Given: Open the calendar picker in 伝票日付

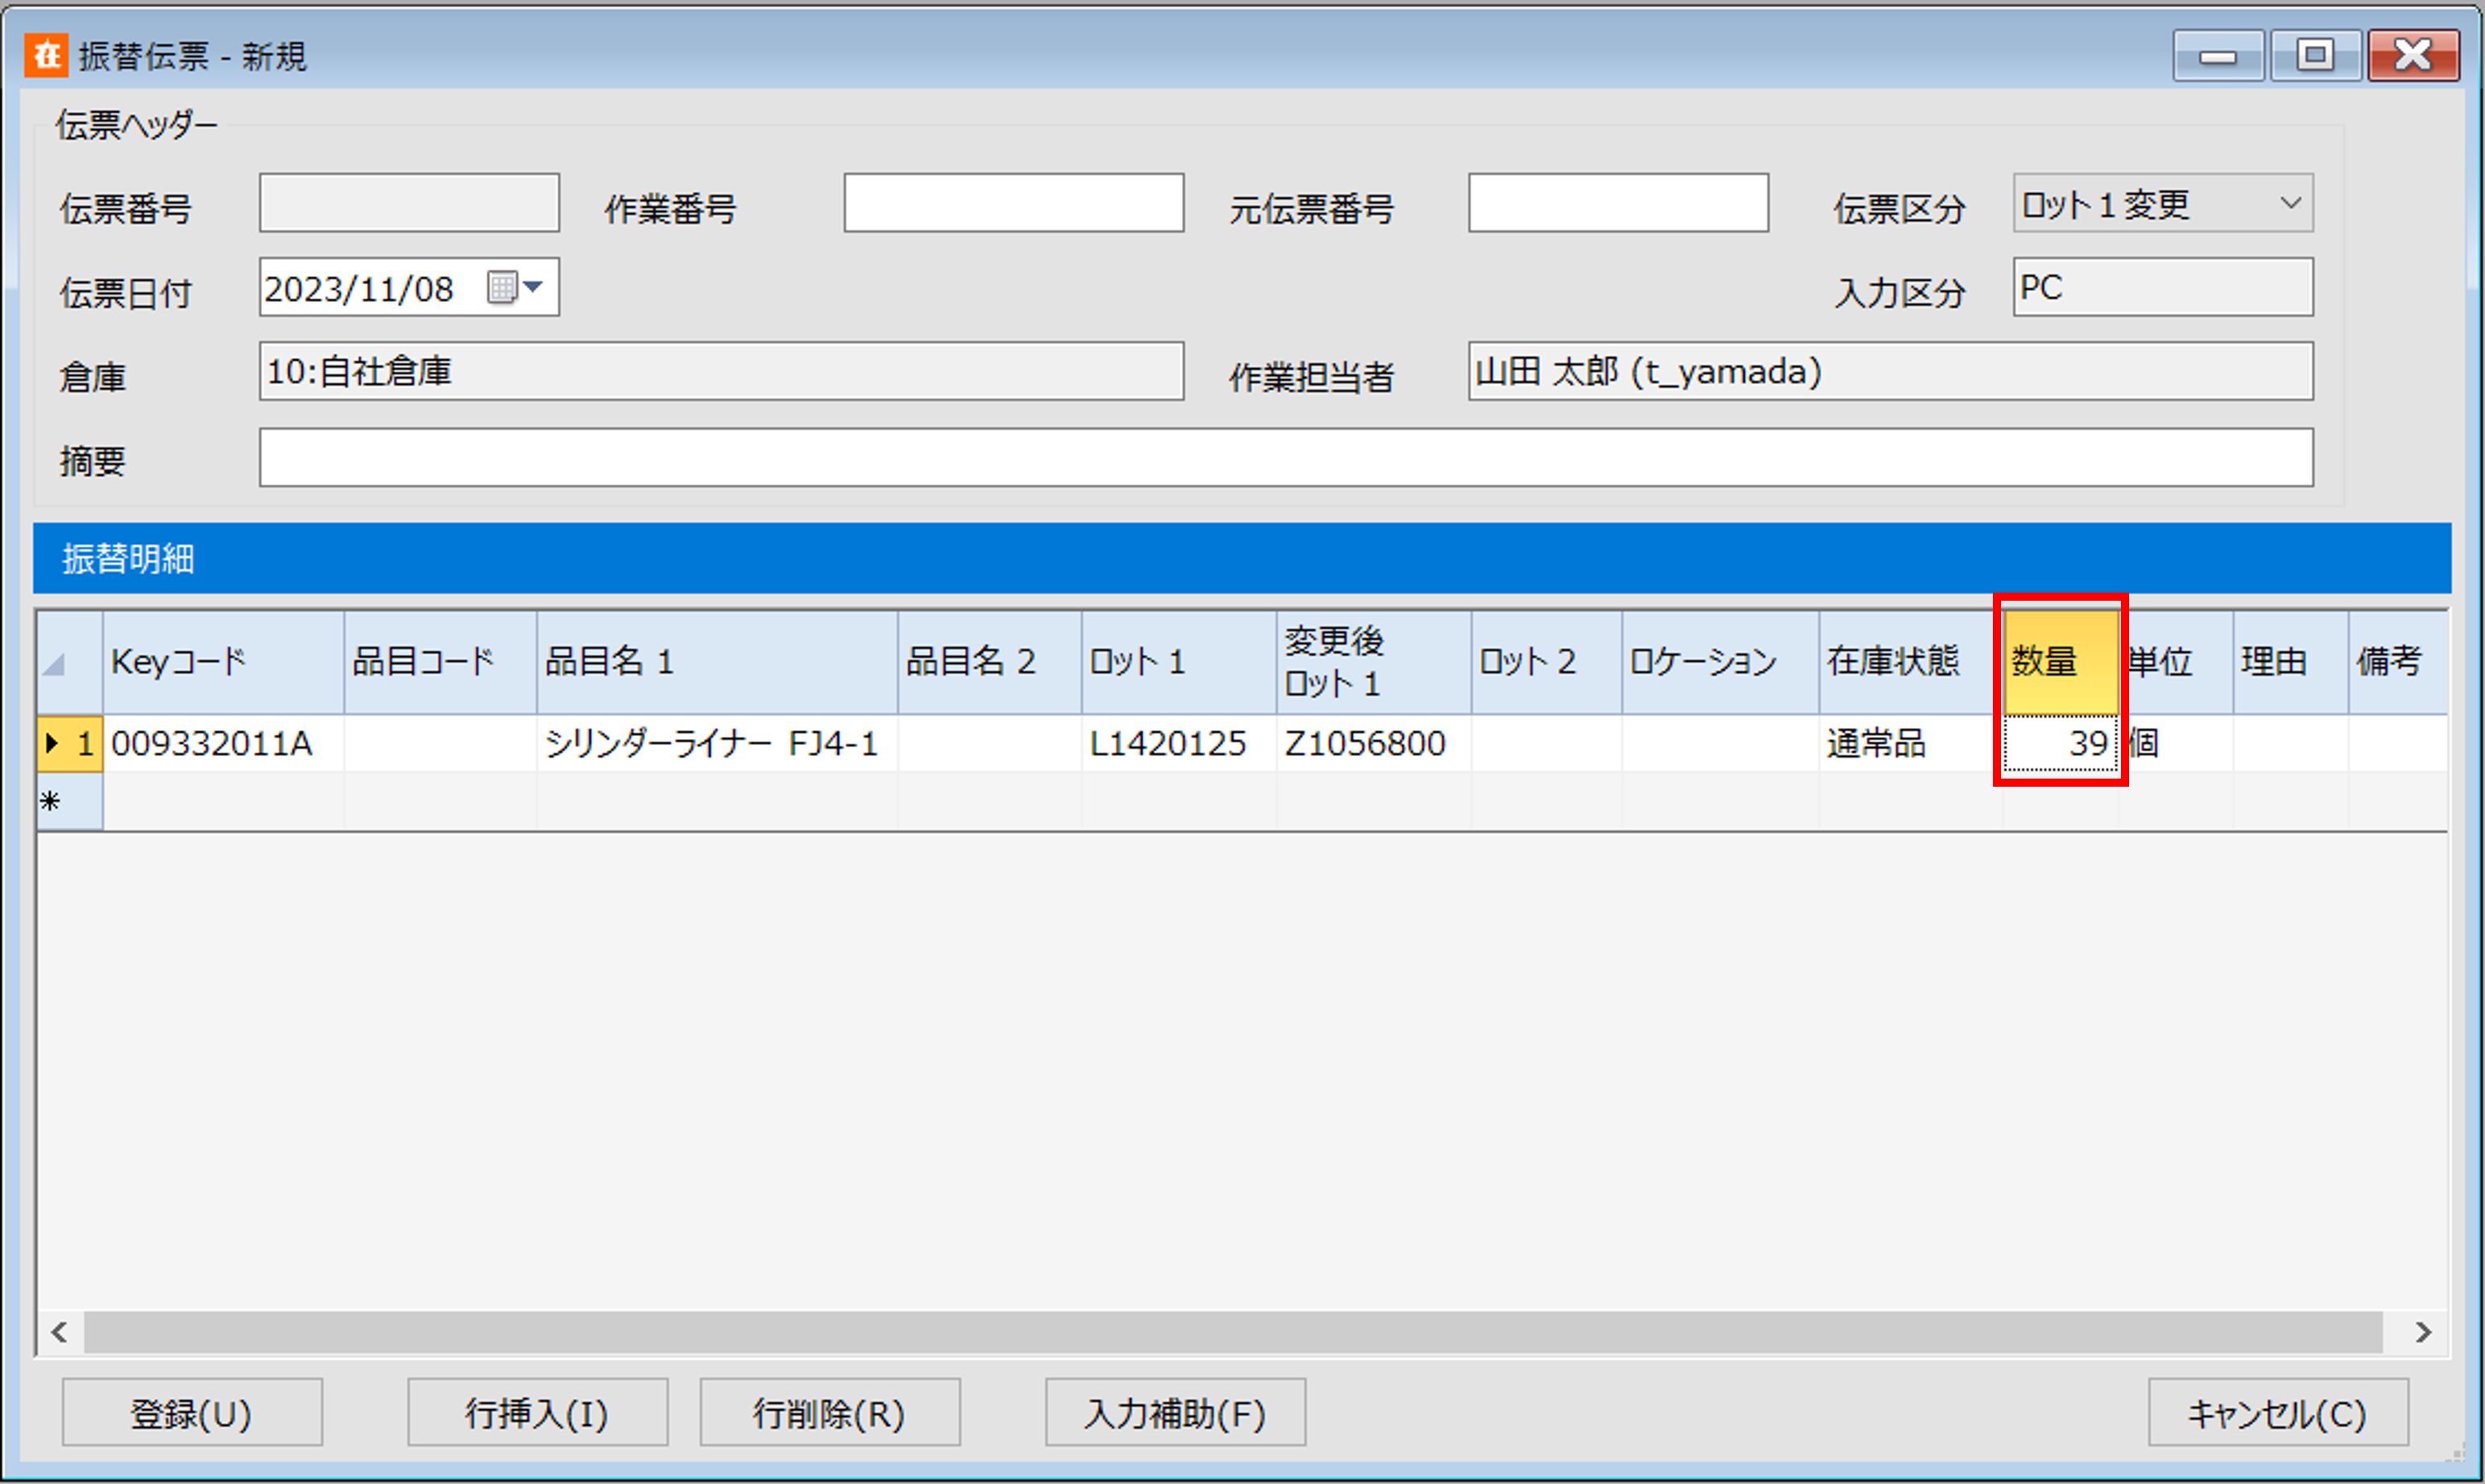Looking at the screenshot, I should click(x=515, y=288).
